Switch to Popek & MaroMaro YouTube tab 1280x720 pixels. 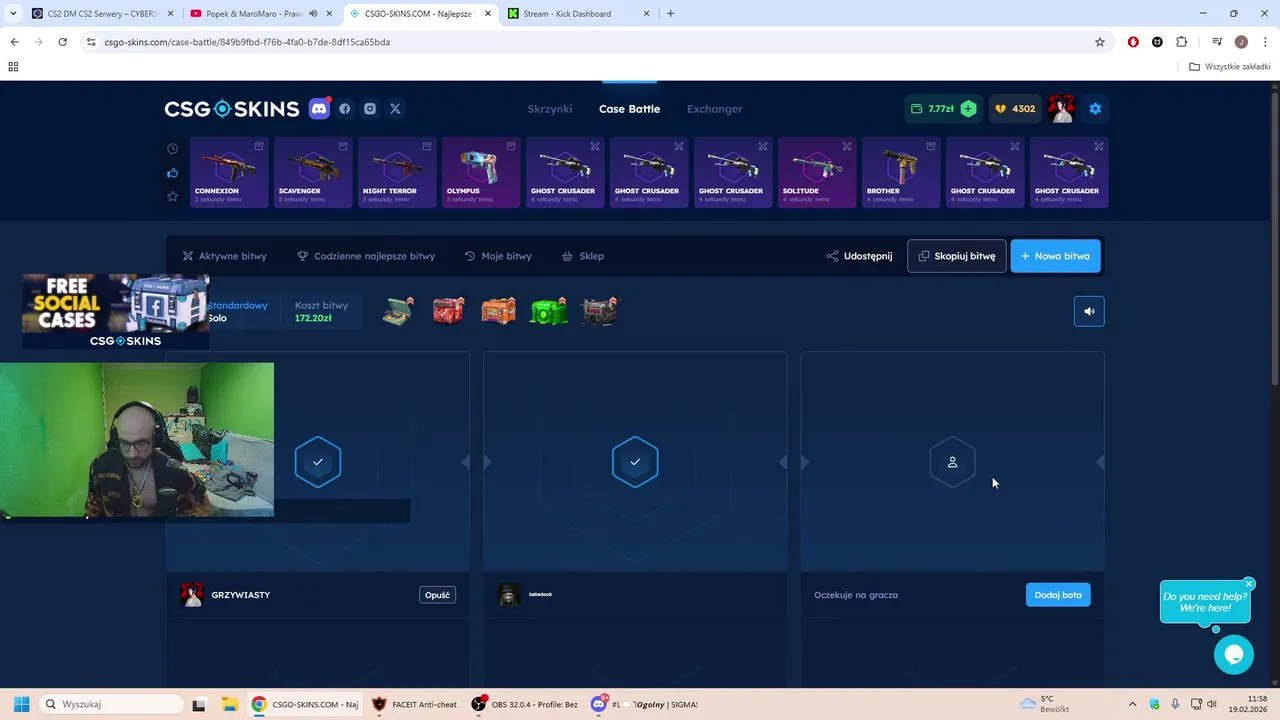260,14
